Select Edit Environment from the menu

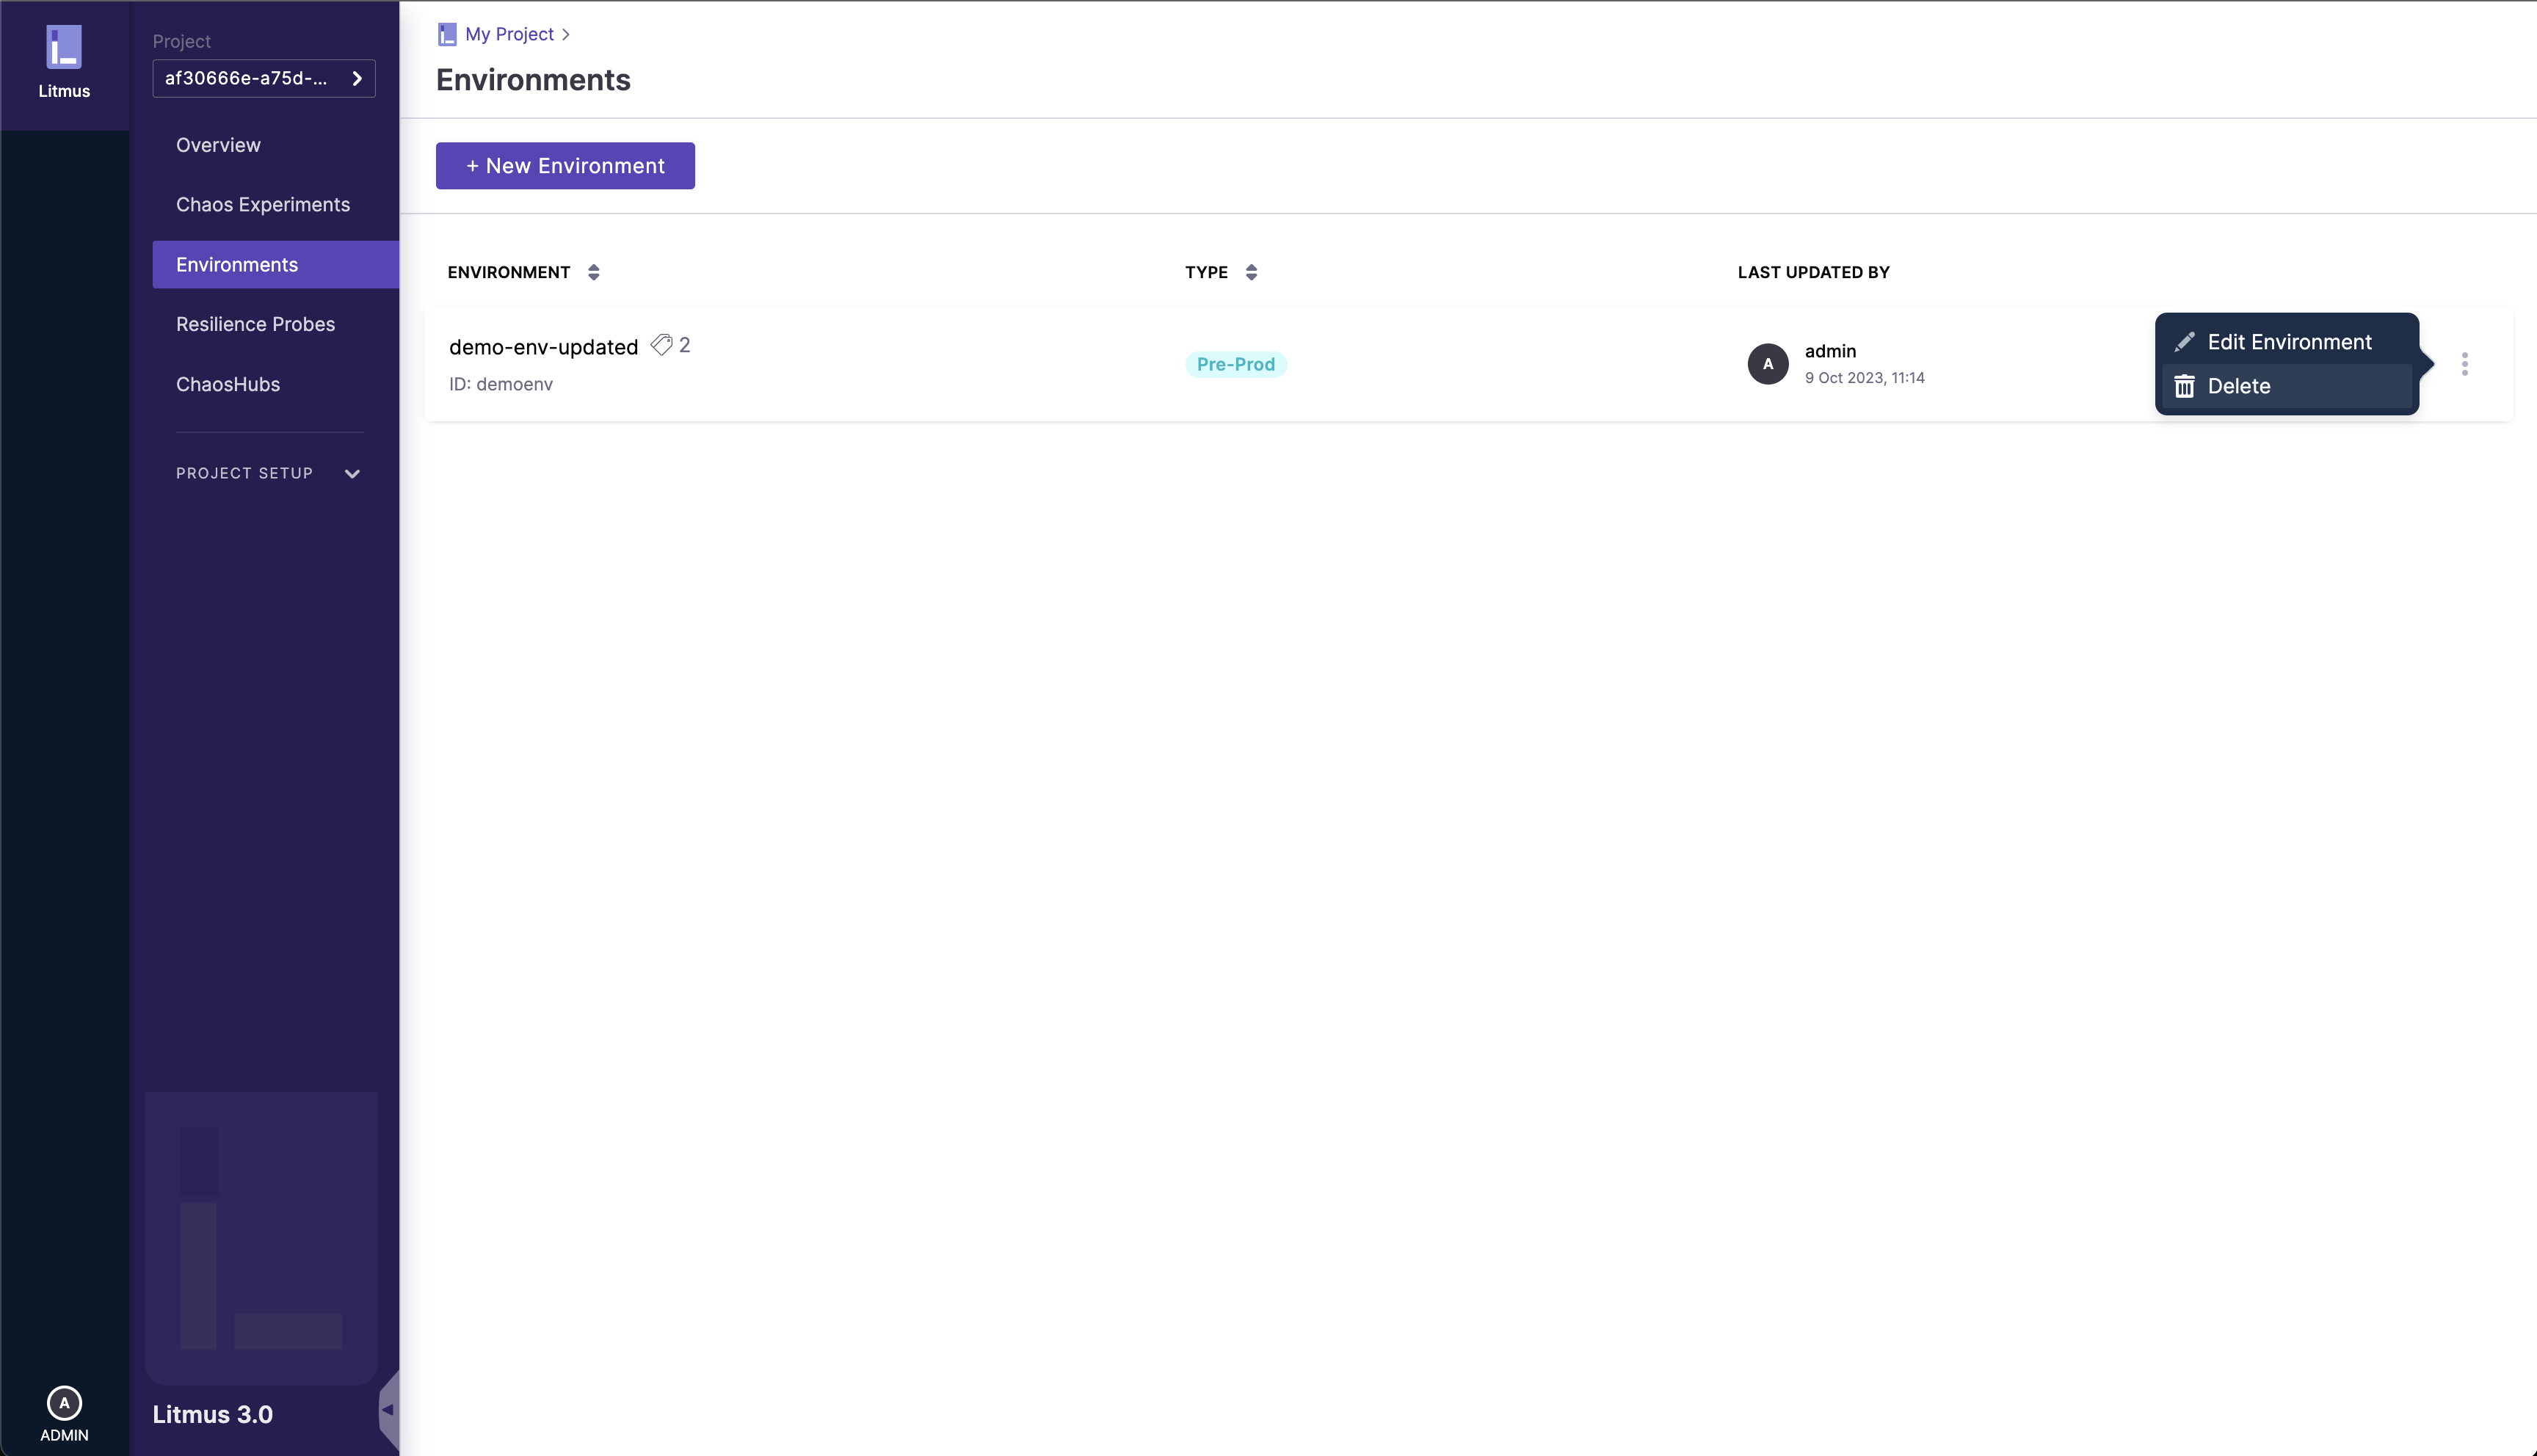pyautogui.click(x=2289, y=342)
